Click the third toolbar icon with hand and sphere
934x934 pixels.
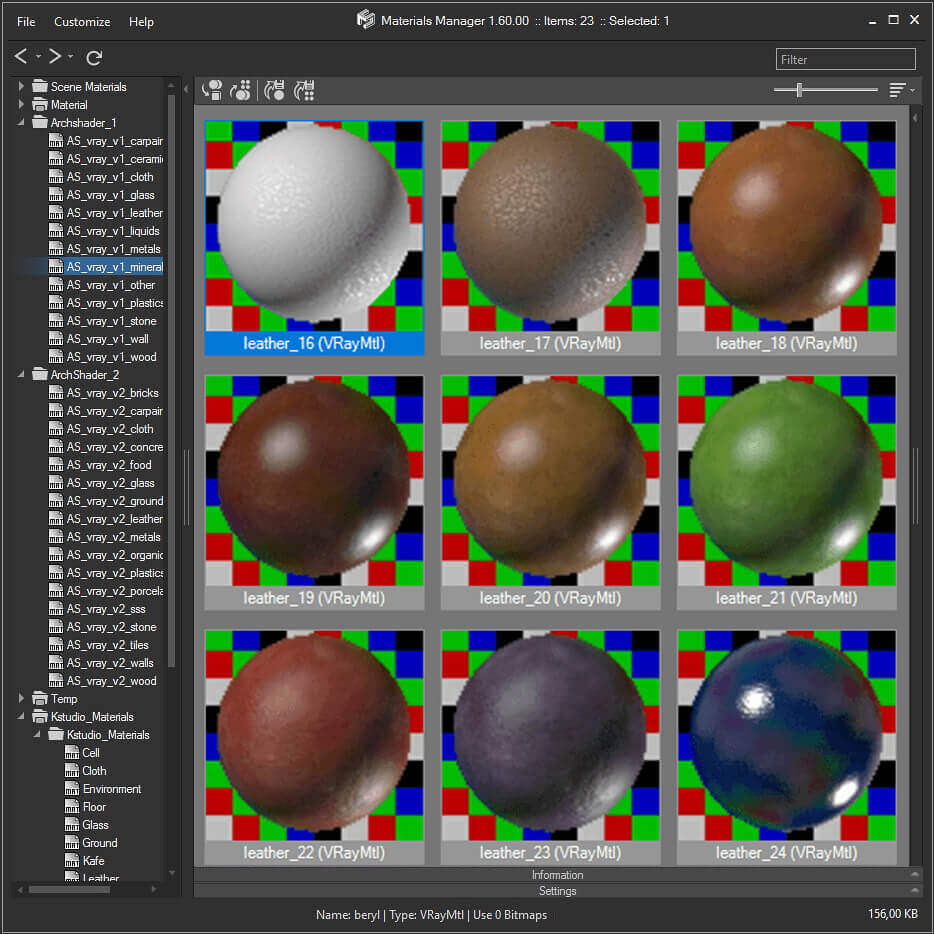(x=275, y=90)
